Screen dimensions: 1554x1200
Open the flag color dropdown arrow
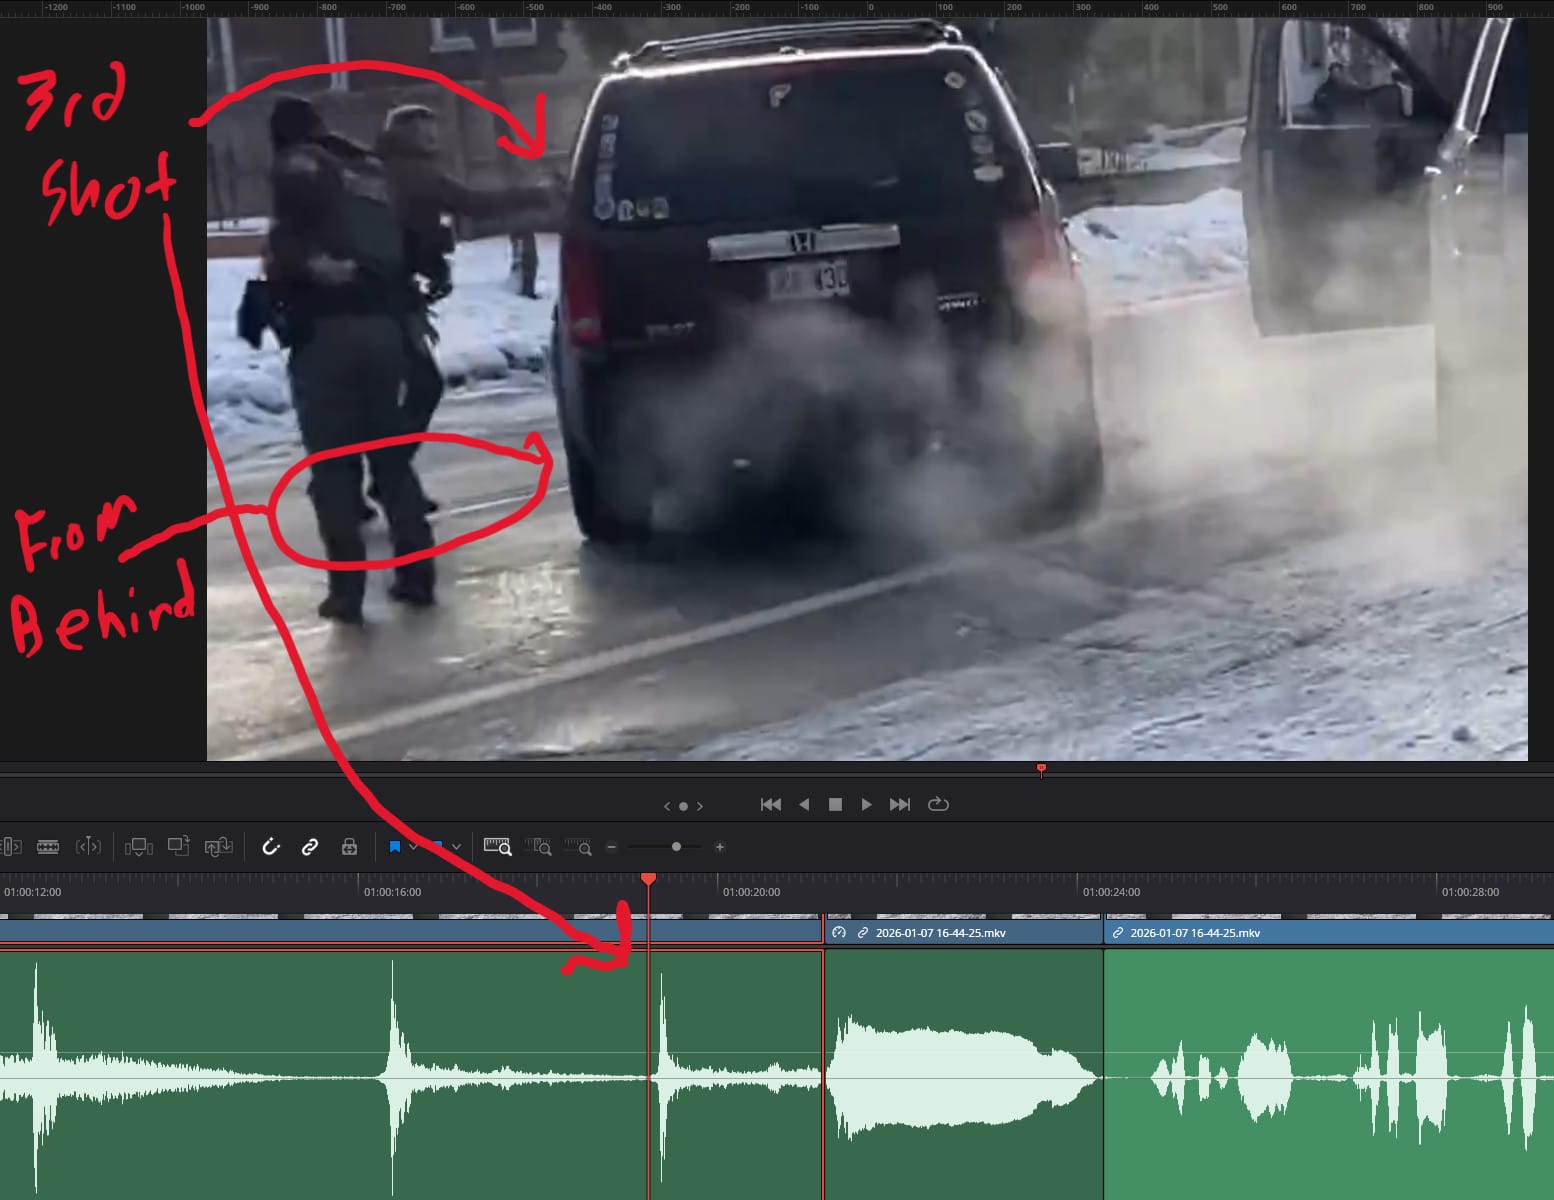pos(413,847)
